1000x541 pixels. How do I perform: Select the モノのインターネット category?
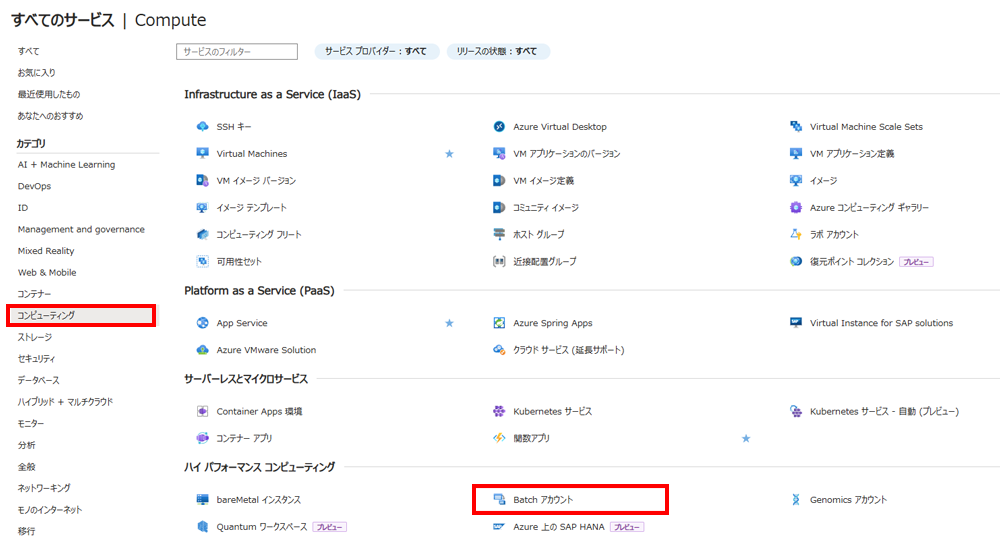[x=50, y=510]
